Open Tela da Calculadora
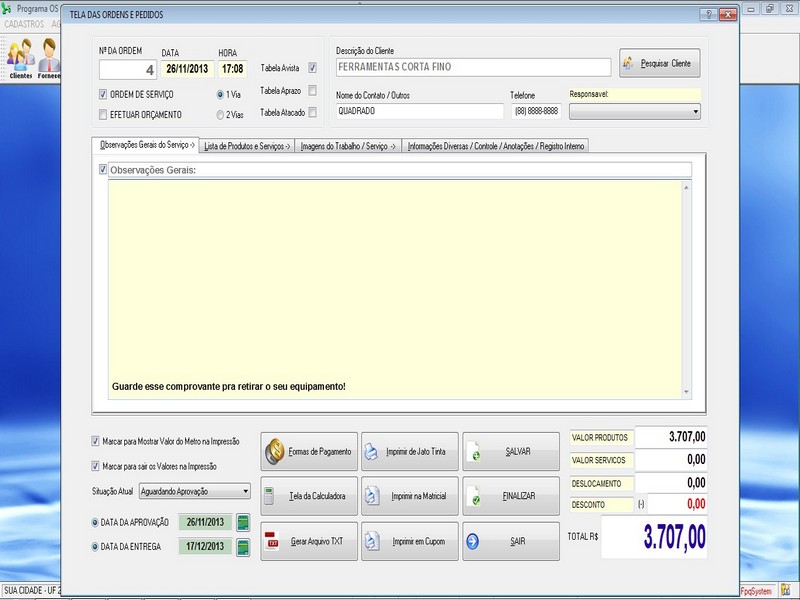This screenshot has width=800, height=600. point(308,496)
